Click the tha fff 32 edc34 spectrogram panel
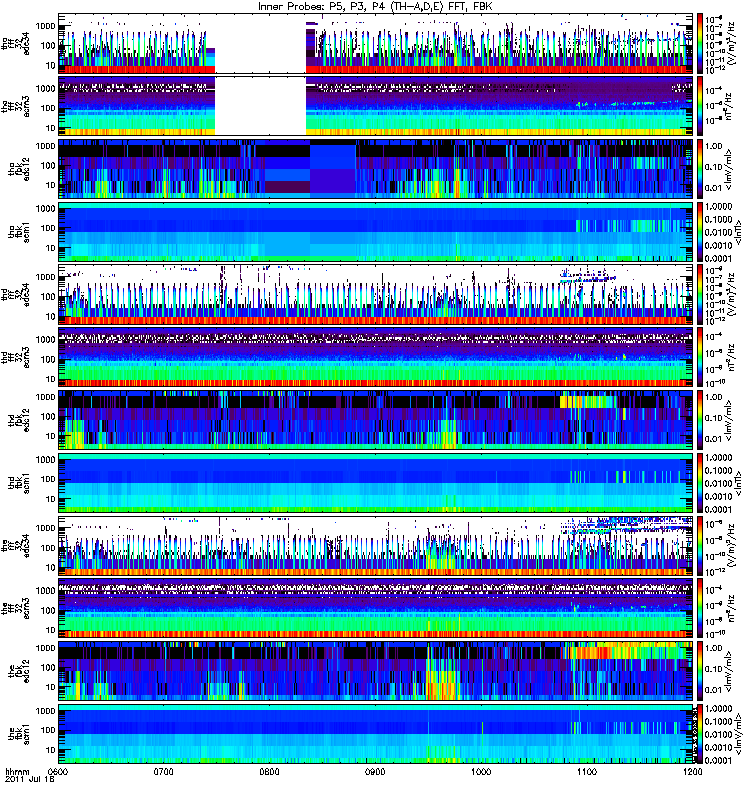The image size is (750, 800). [x=376, y=43]
